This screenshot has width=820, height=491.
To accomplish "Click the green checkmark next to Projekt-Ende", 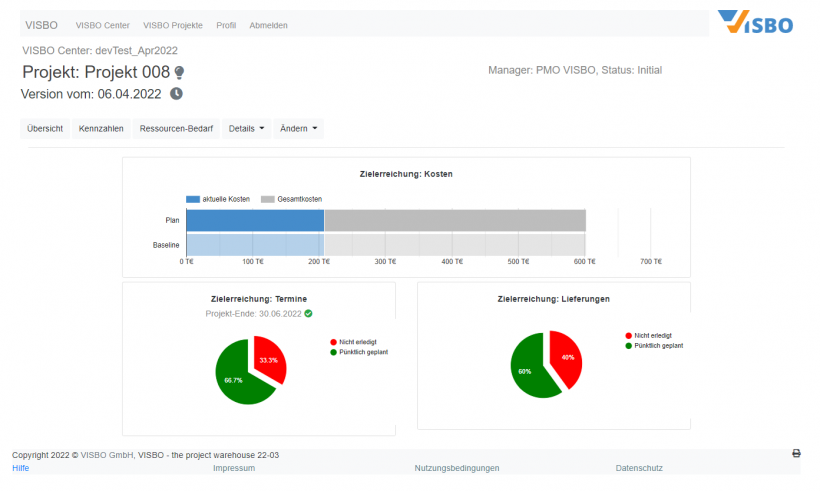I will (309, 313).
